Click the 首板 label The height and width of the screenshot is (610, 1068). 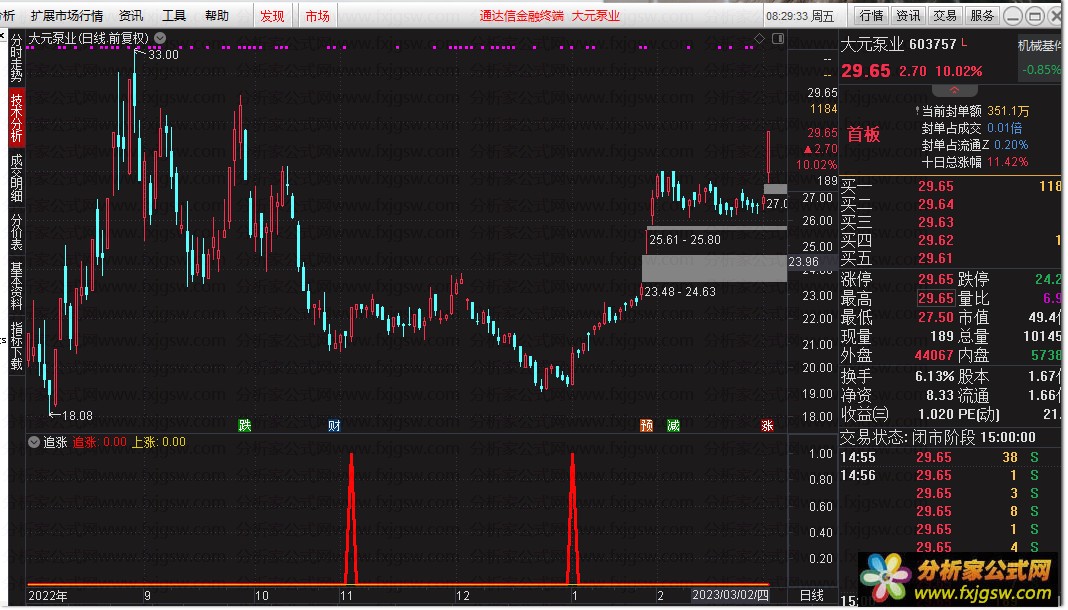[864, 135]
